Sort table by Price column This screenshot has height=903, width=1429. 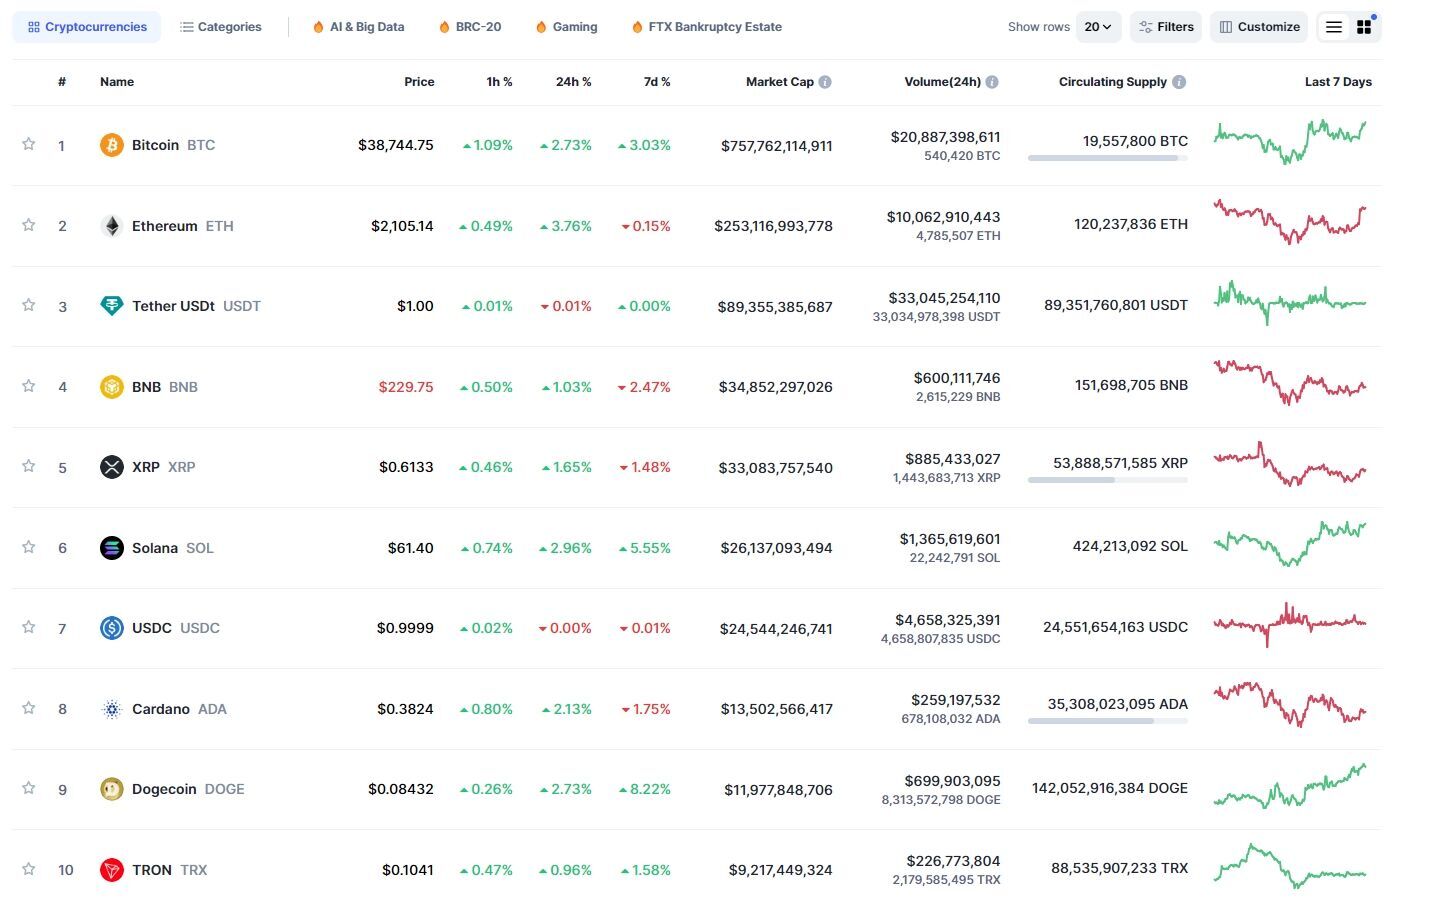tap(419, 82)
